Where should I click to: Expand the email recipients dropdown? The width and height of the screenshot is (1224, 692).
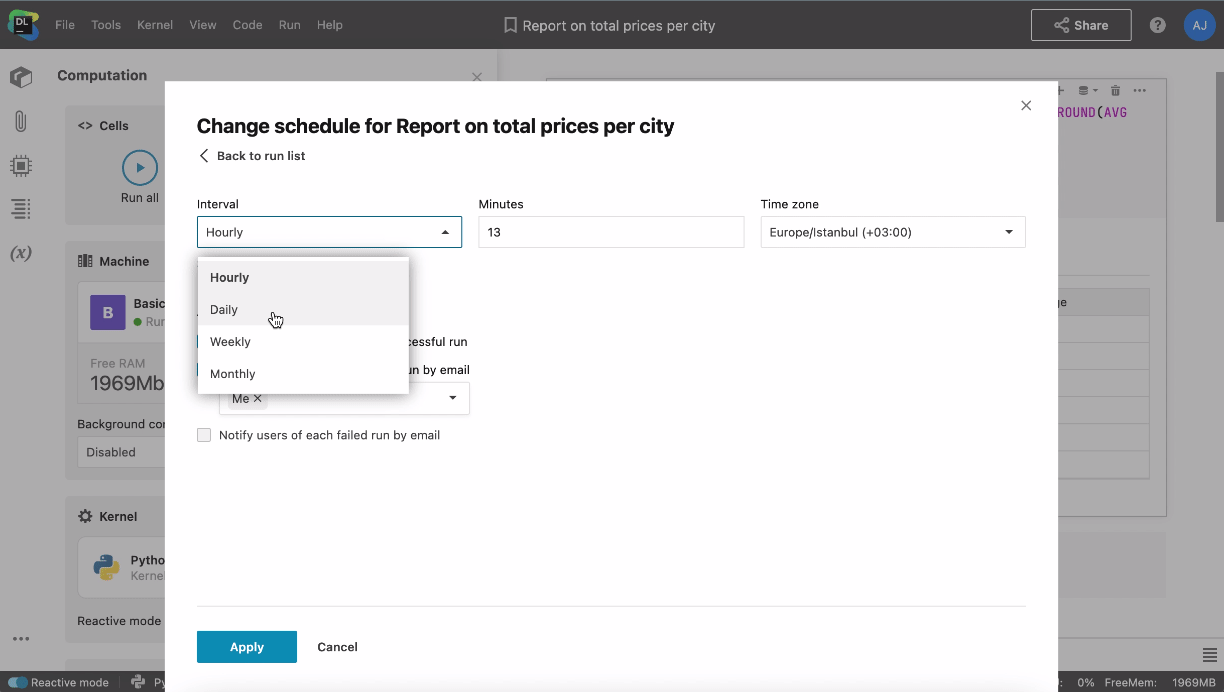pos(453,398)
